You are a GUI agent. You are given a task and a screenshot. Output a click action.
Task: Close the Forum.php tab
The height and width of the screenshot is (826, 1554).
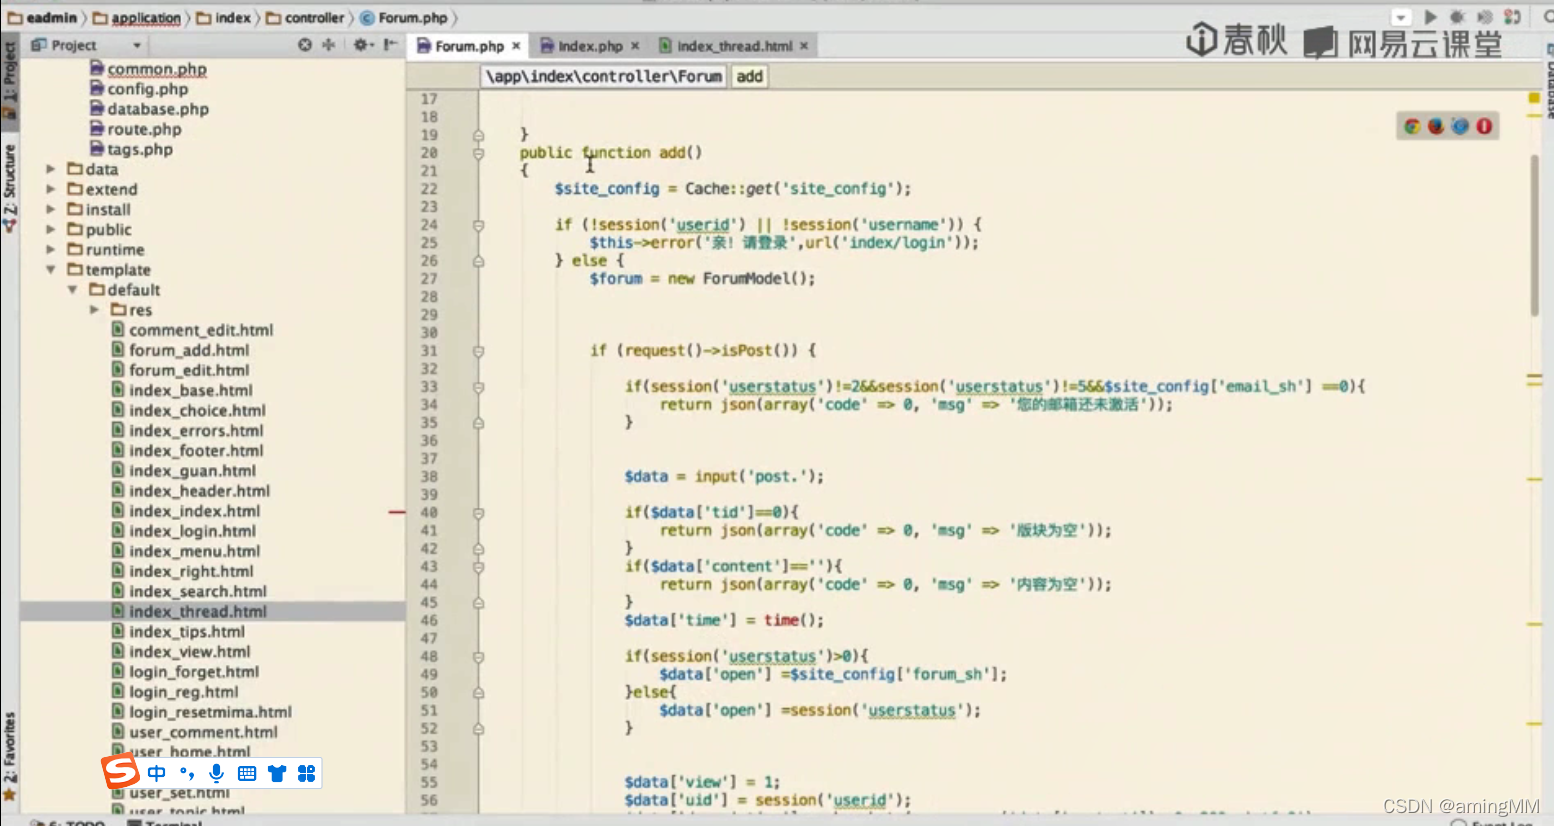click(x=516, y=46)
